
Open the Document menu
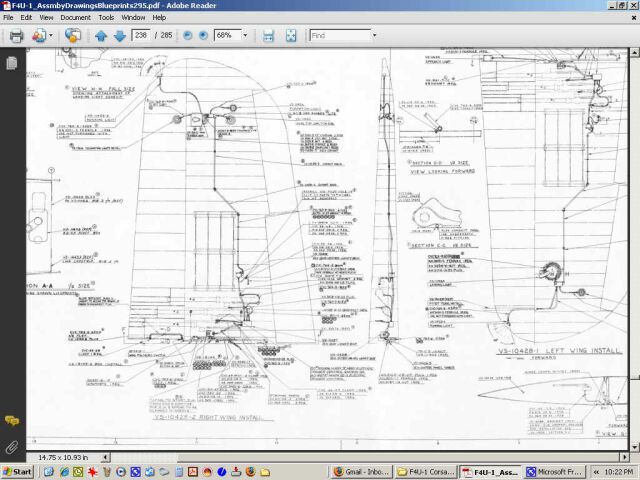[x=76, y=18]
